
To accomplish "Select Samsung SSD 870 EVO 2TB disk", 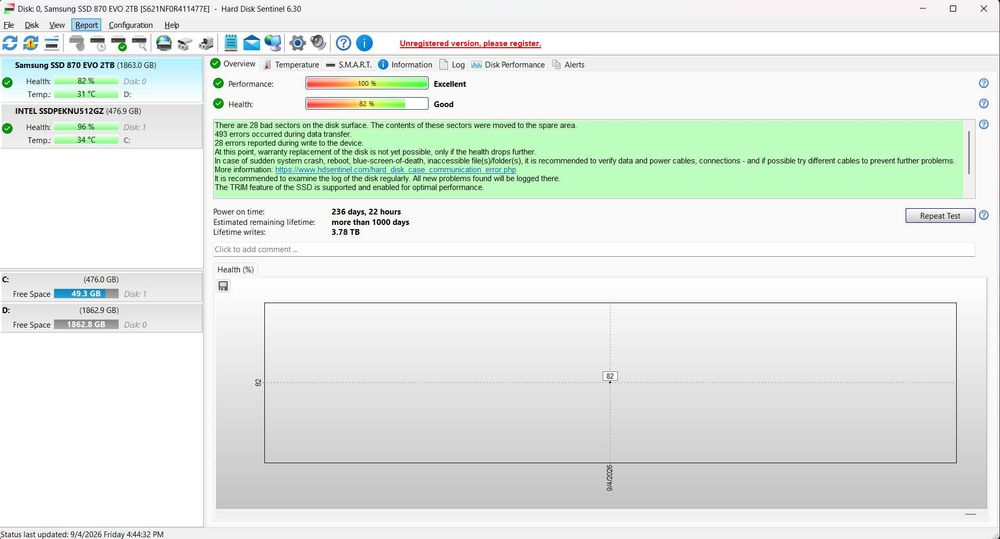I will point(101,80).
